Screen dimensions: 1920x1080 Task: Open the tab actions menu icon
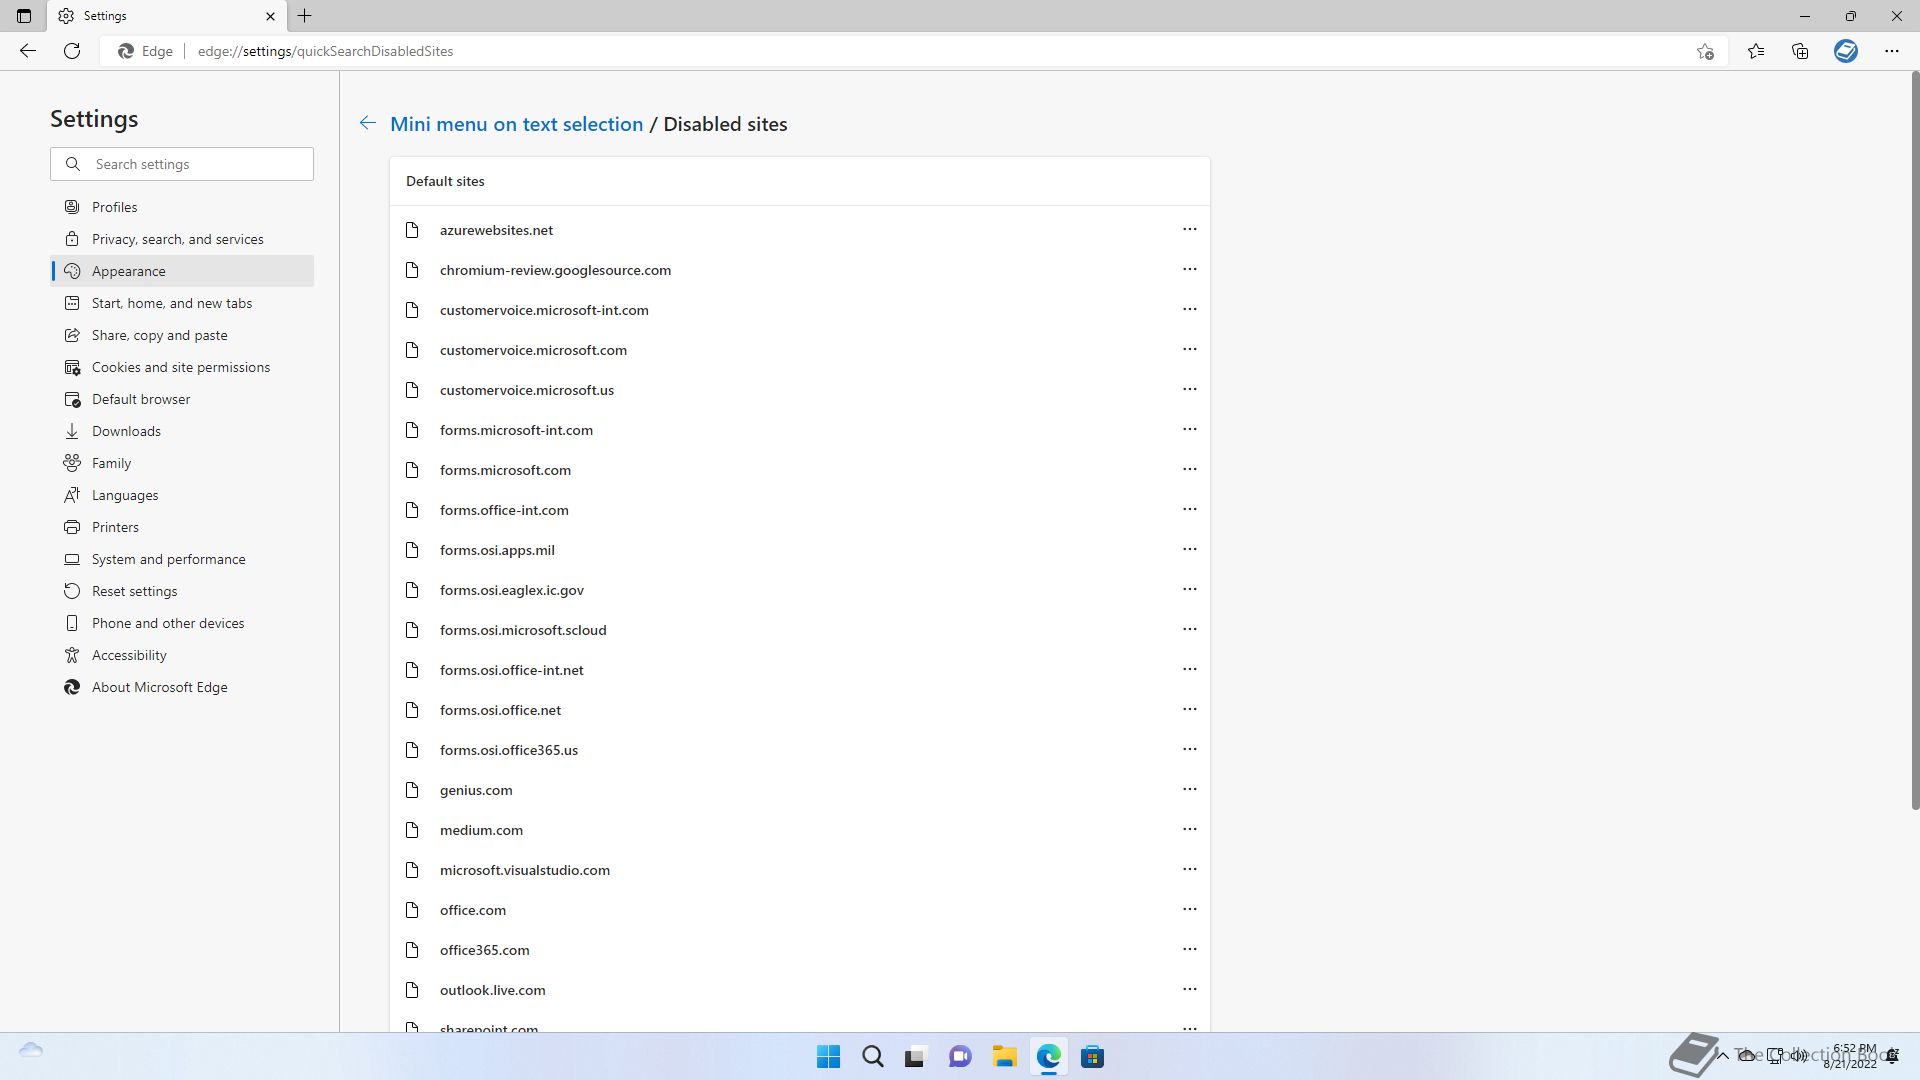point(24,16)
